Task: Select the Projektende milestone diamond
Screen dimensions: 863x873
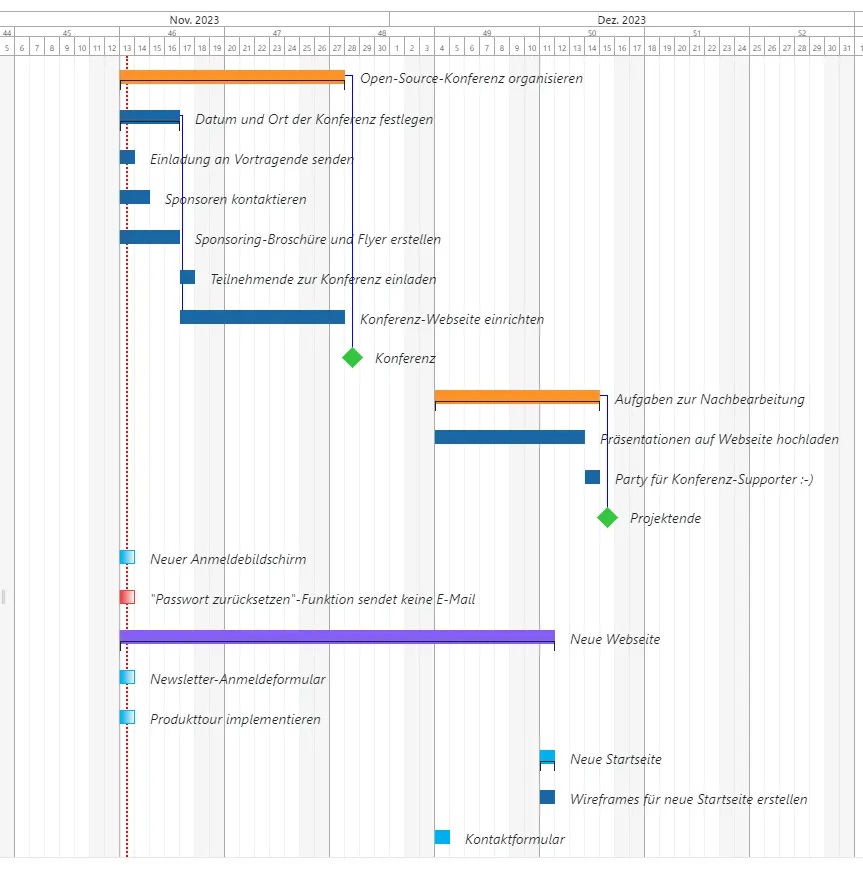Action: tap(606, 518)
